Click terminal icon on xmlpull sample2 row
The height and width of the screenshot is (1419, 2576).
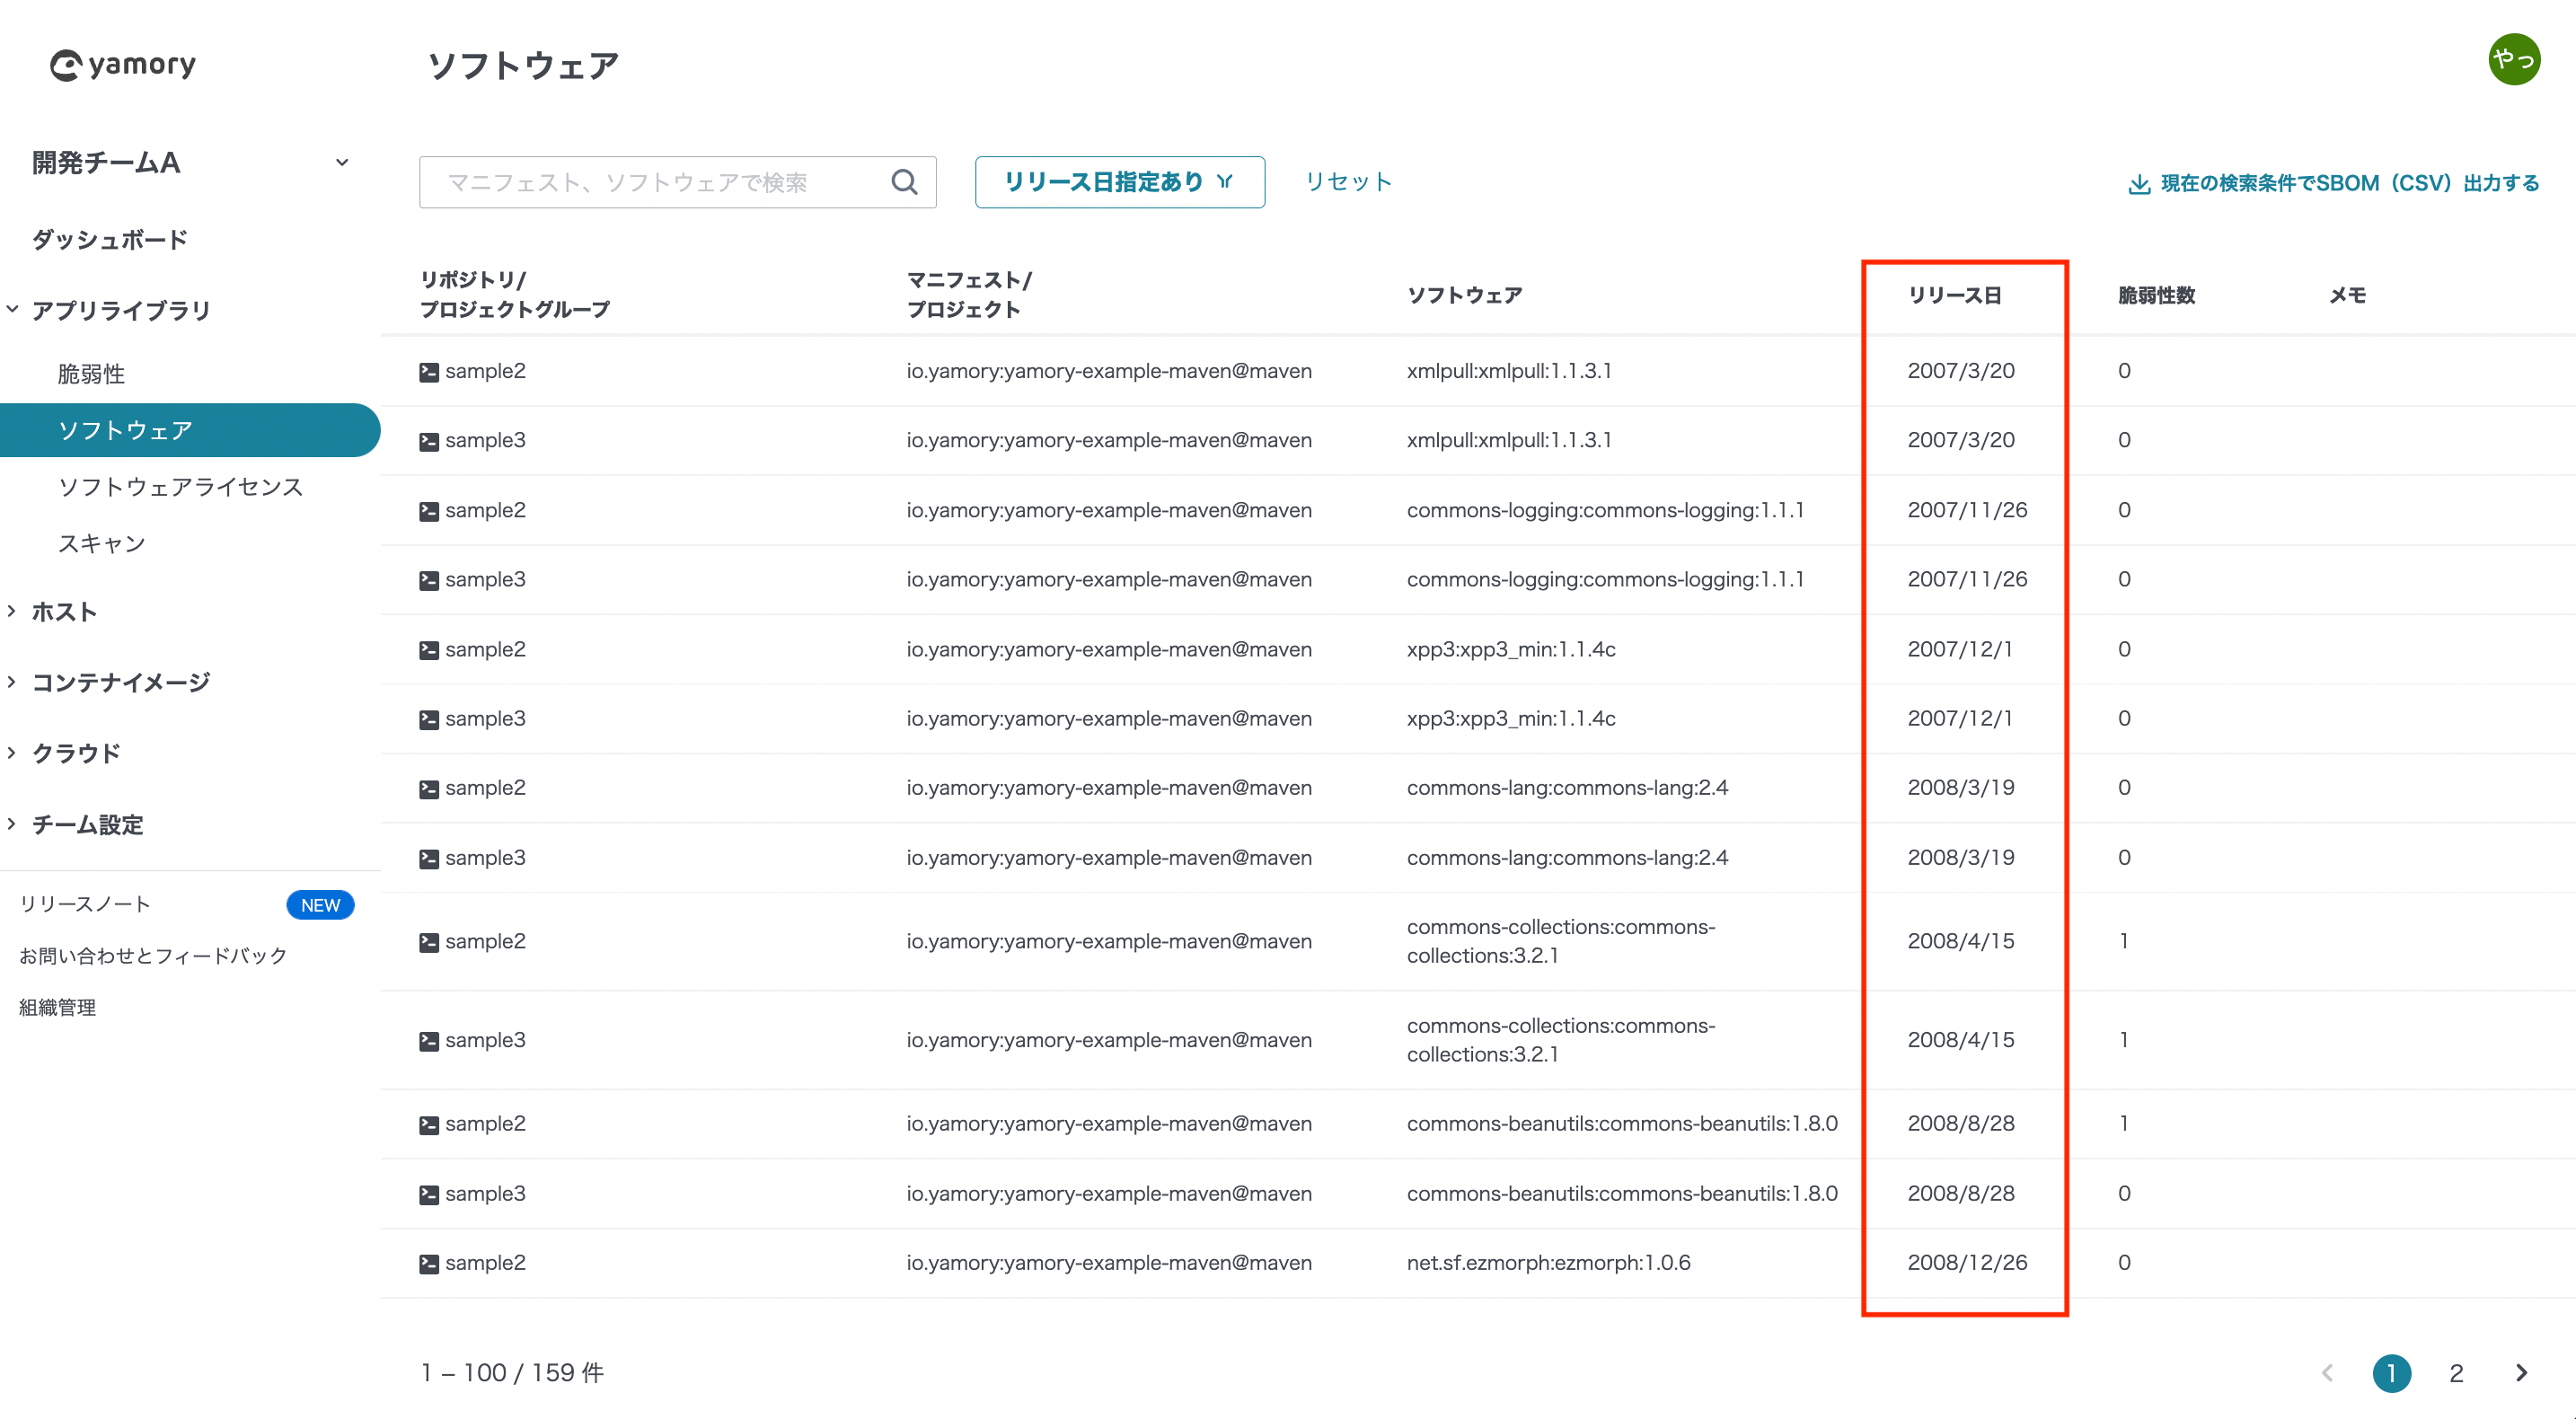429,372
